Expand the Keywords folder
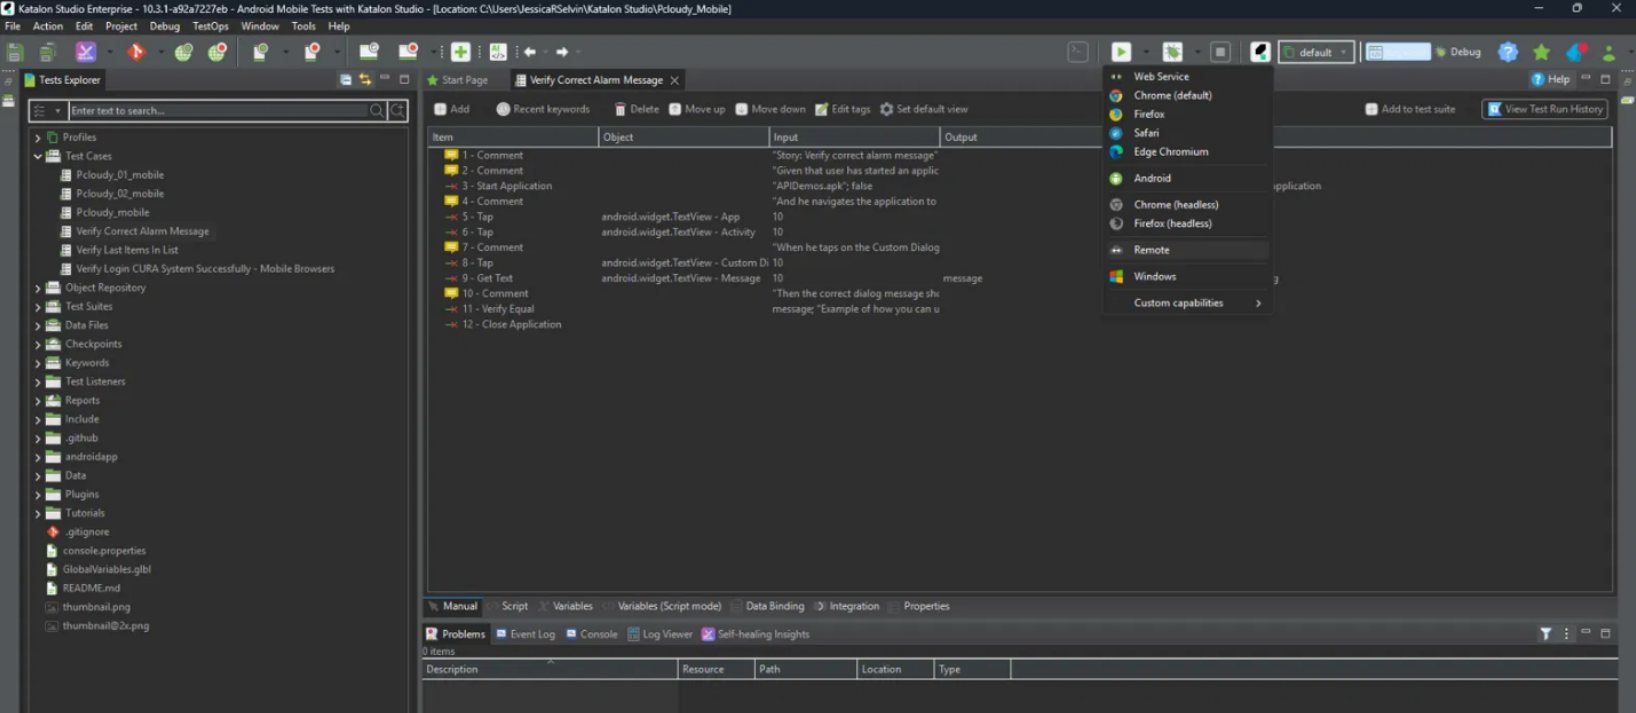The image size is (1636, 713). click(38, 364)
